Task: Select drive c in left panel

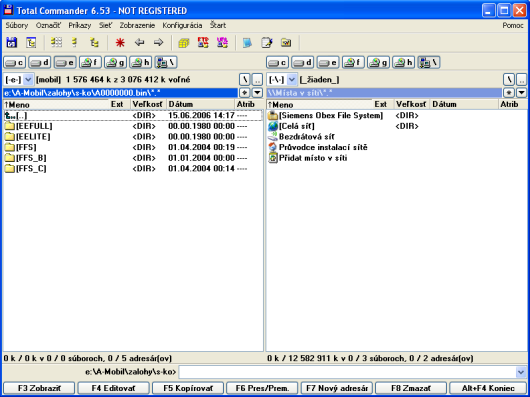Action: point(15,63)
